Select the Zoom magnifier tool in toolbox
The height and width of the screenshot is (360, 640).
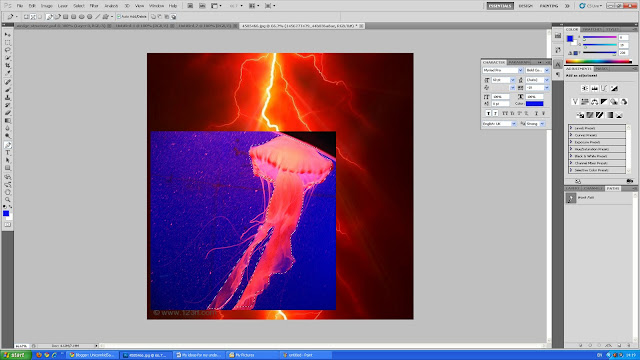coord(7,200)
